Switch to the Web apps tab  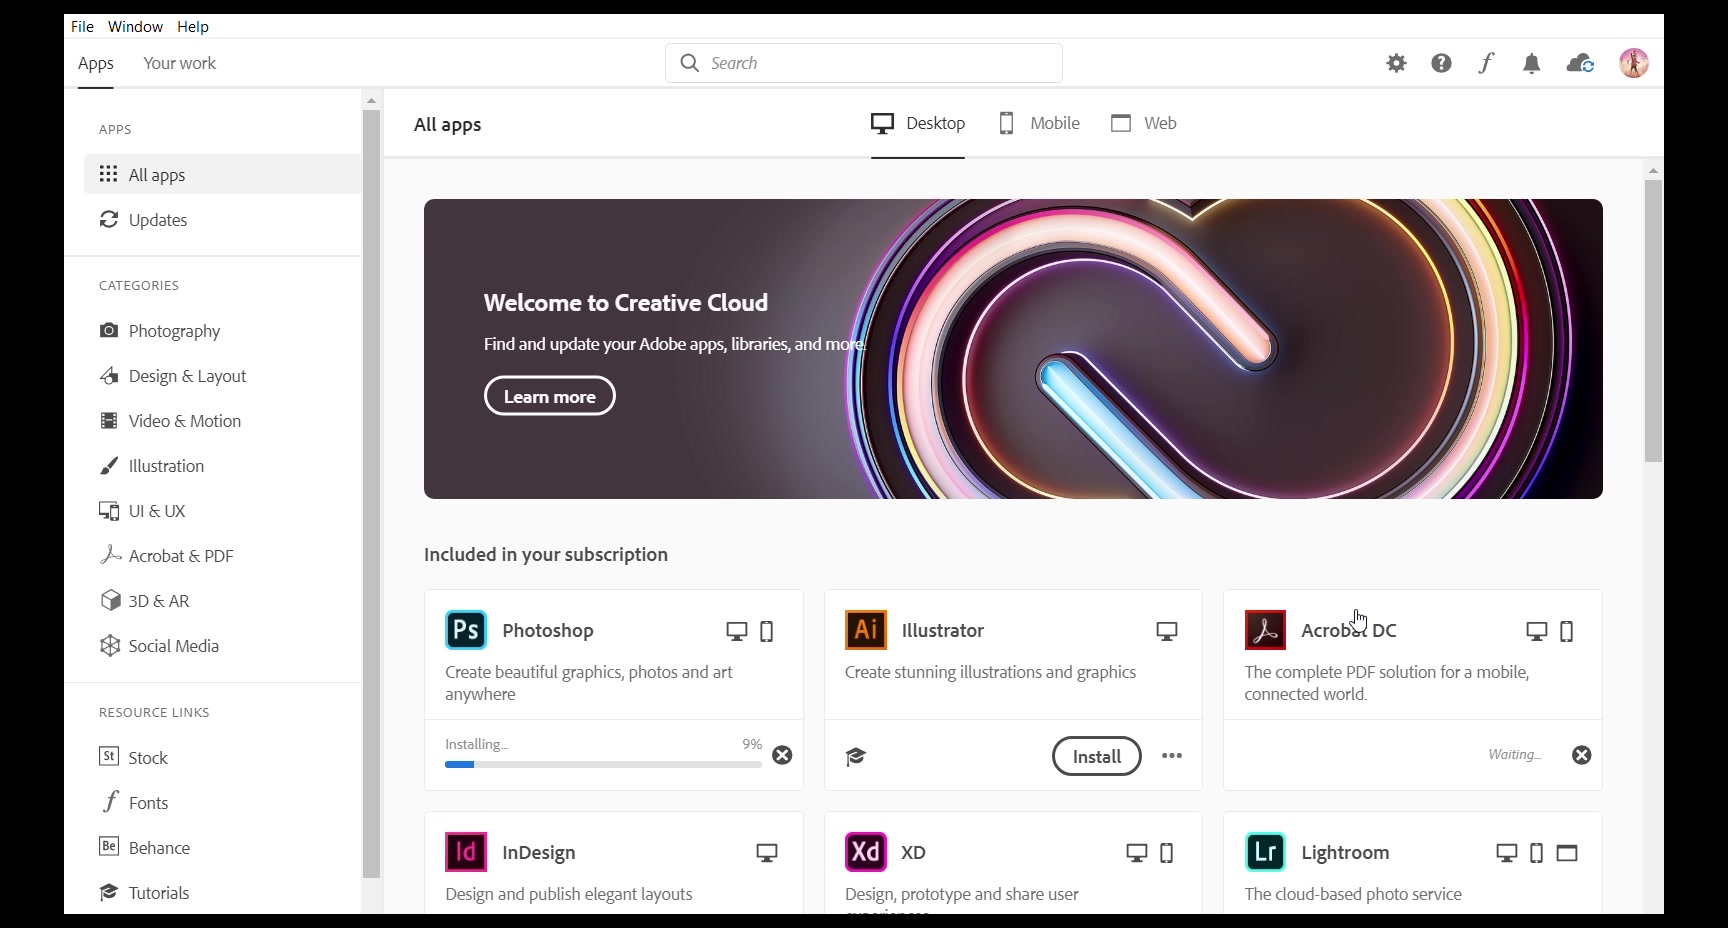pyautogui.click(x=1144, y=123)
